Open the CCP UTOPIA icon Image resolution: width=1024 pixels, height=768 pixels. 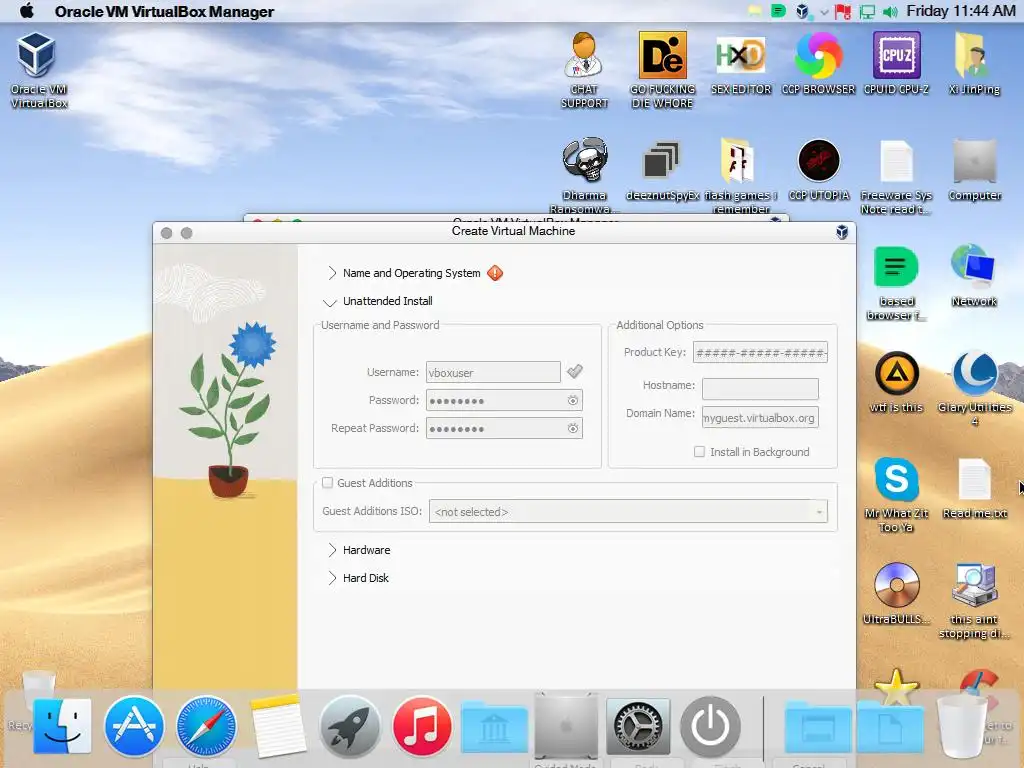[x=818, y=168]
